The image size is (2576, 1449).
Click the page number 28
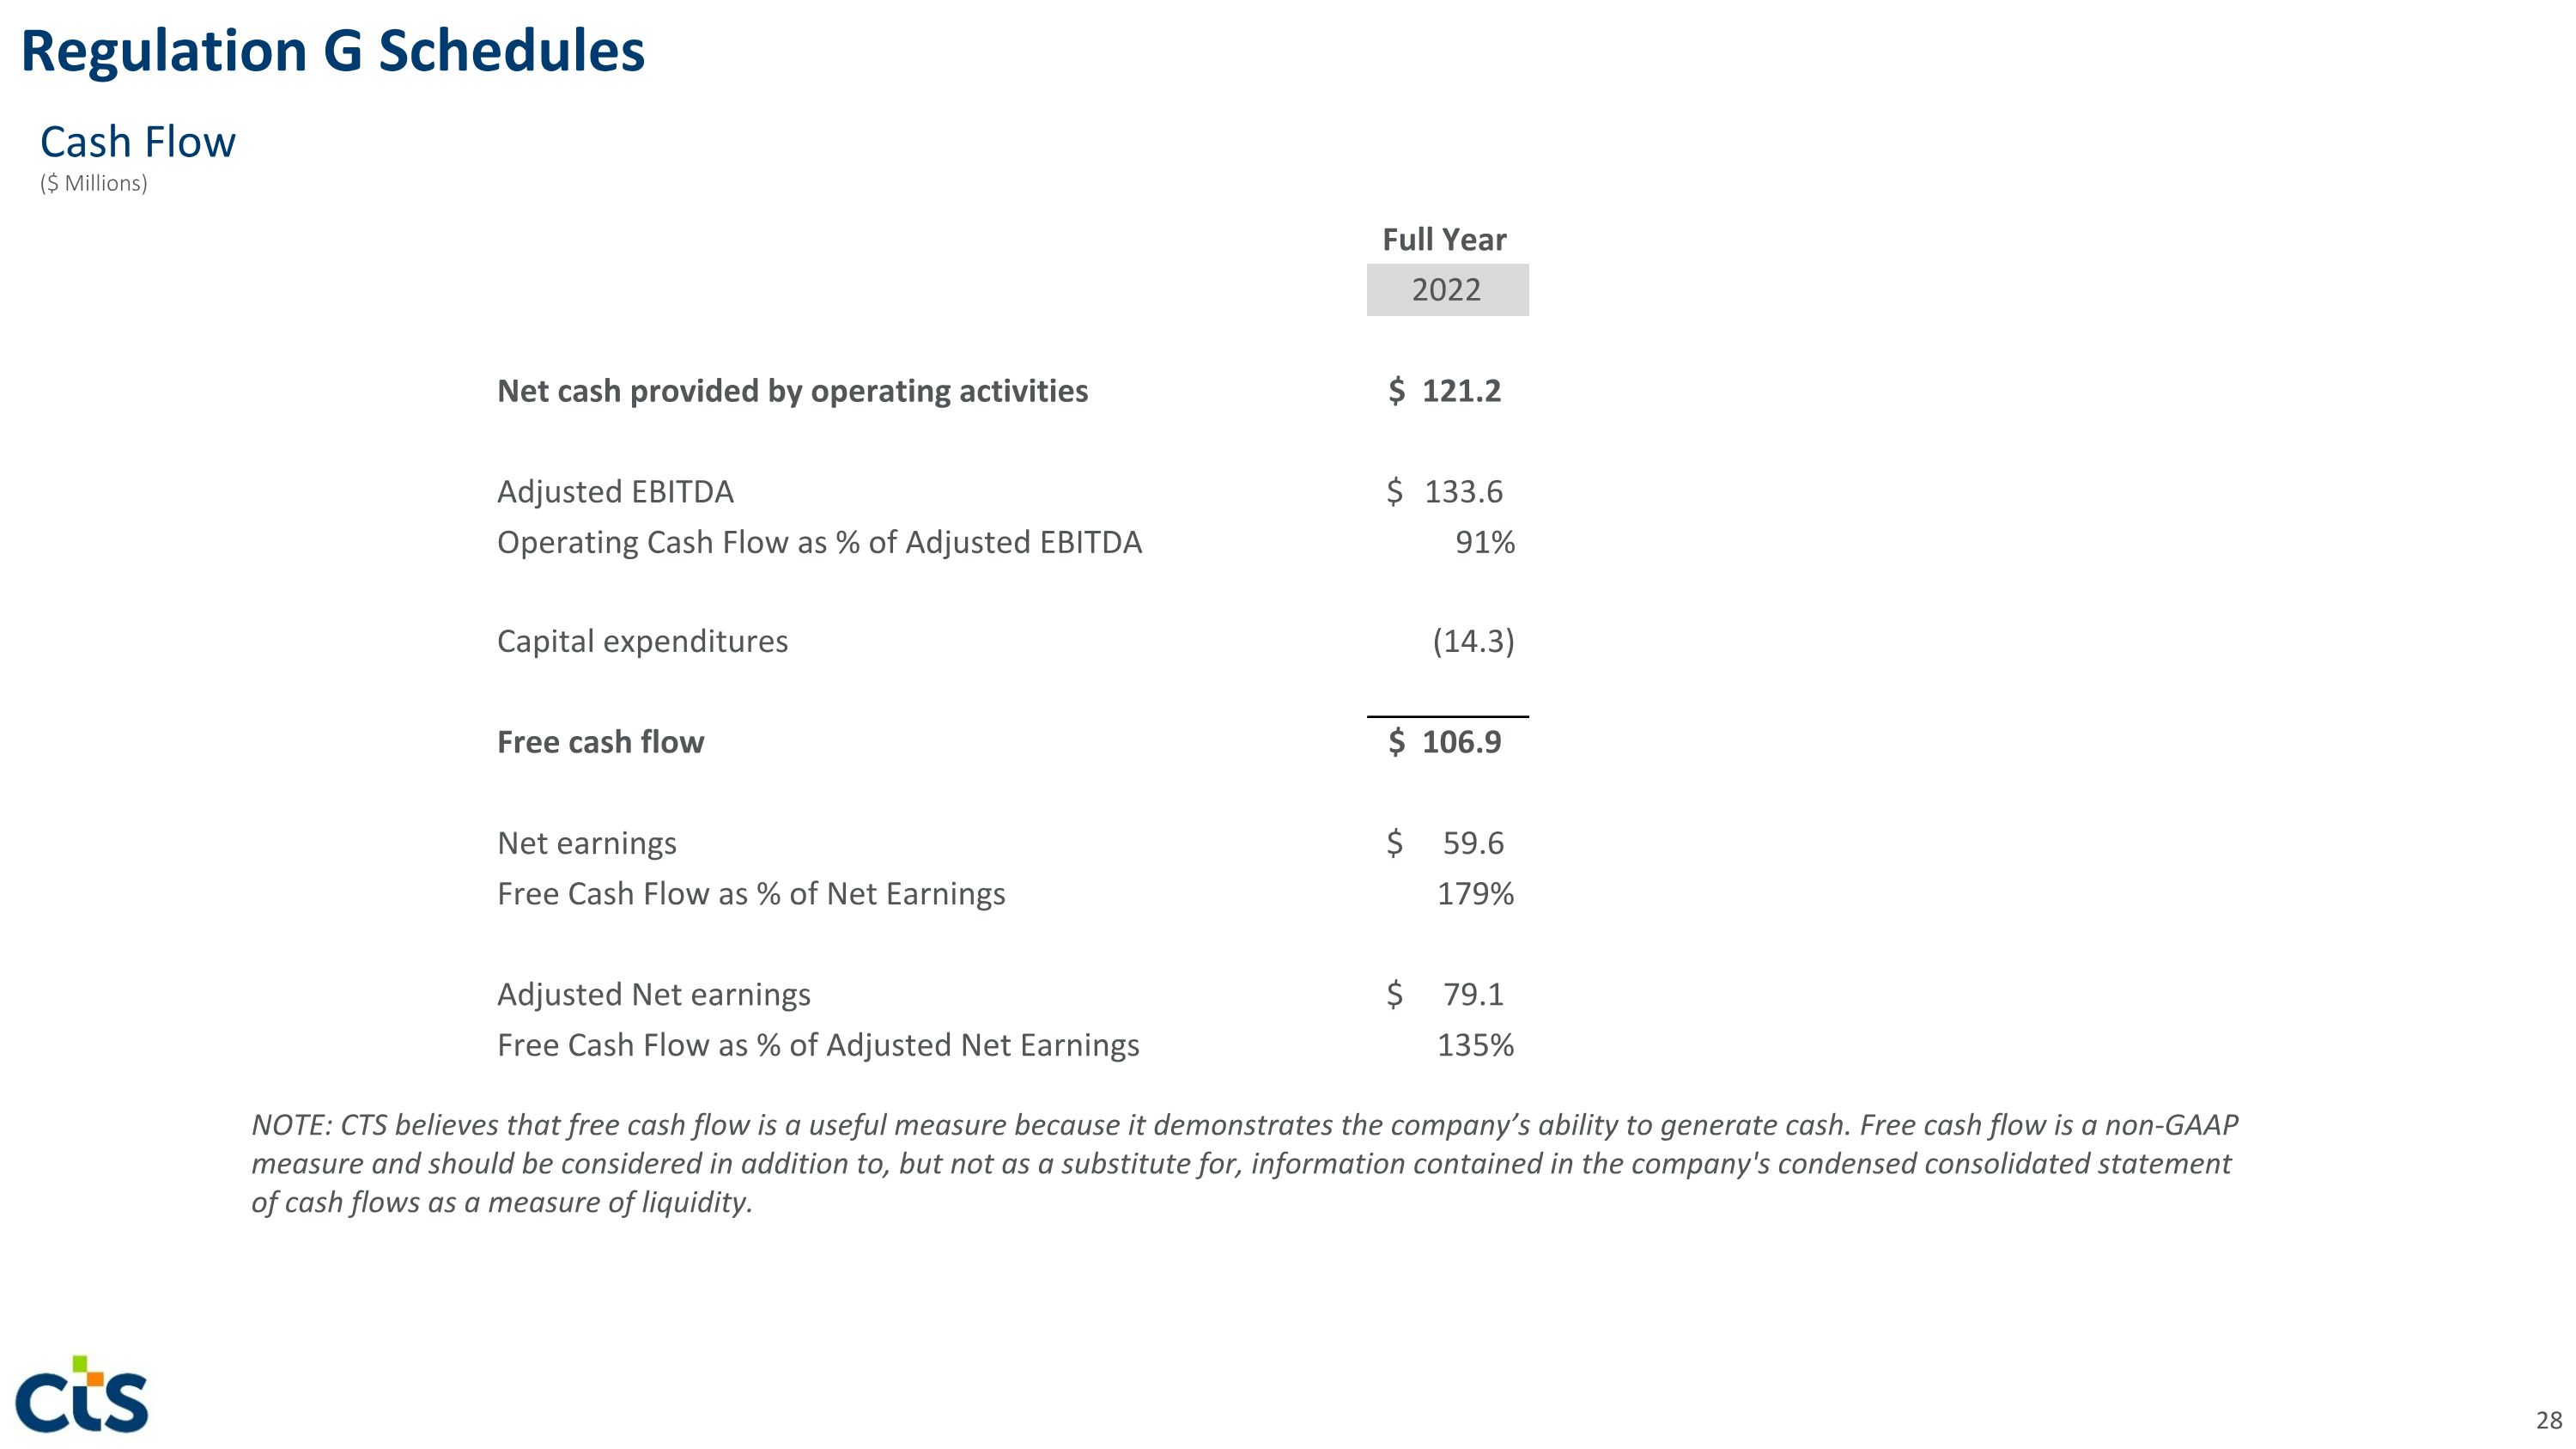2548,1420
